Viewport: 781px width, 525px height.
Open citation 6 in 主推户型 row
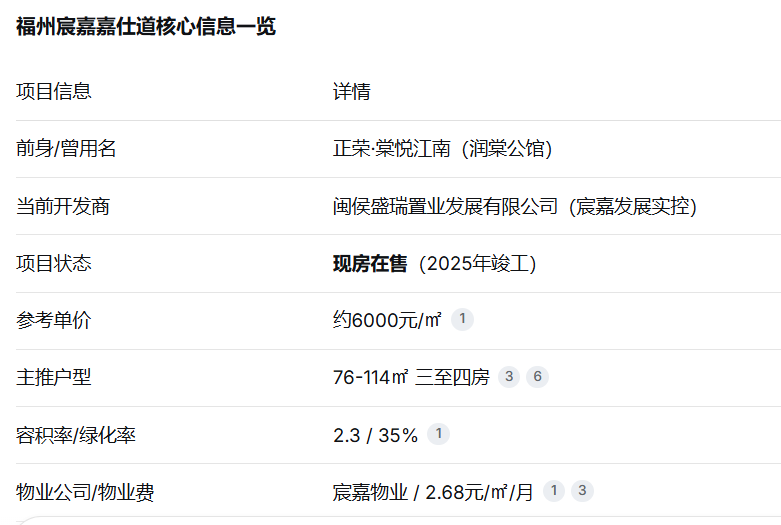(x=537, y=377)
